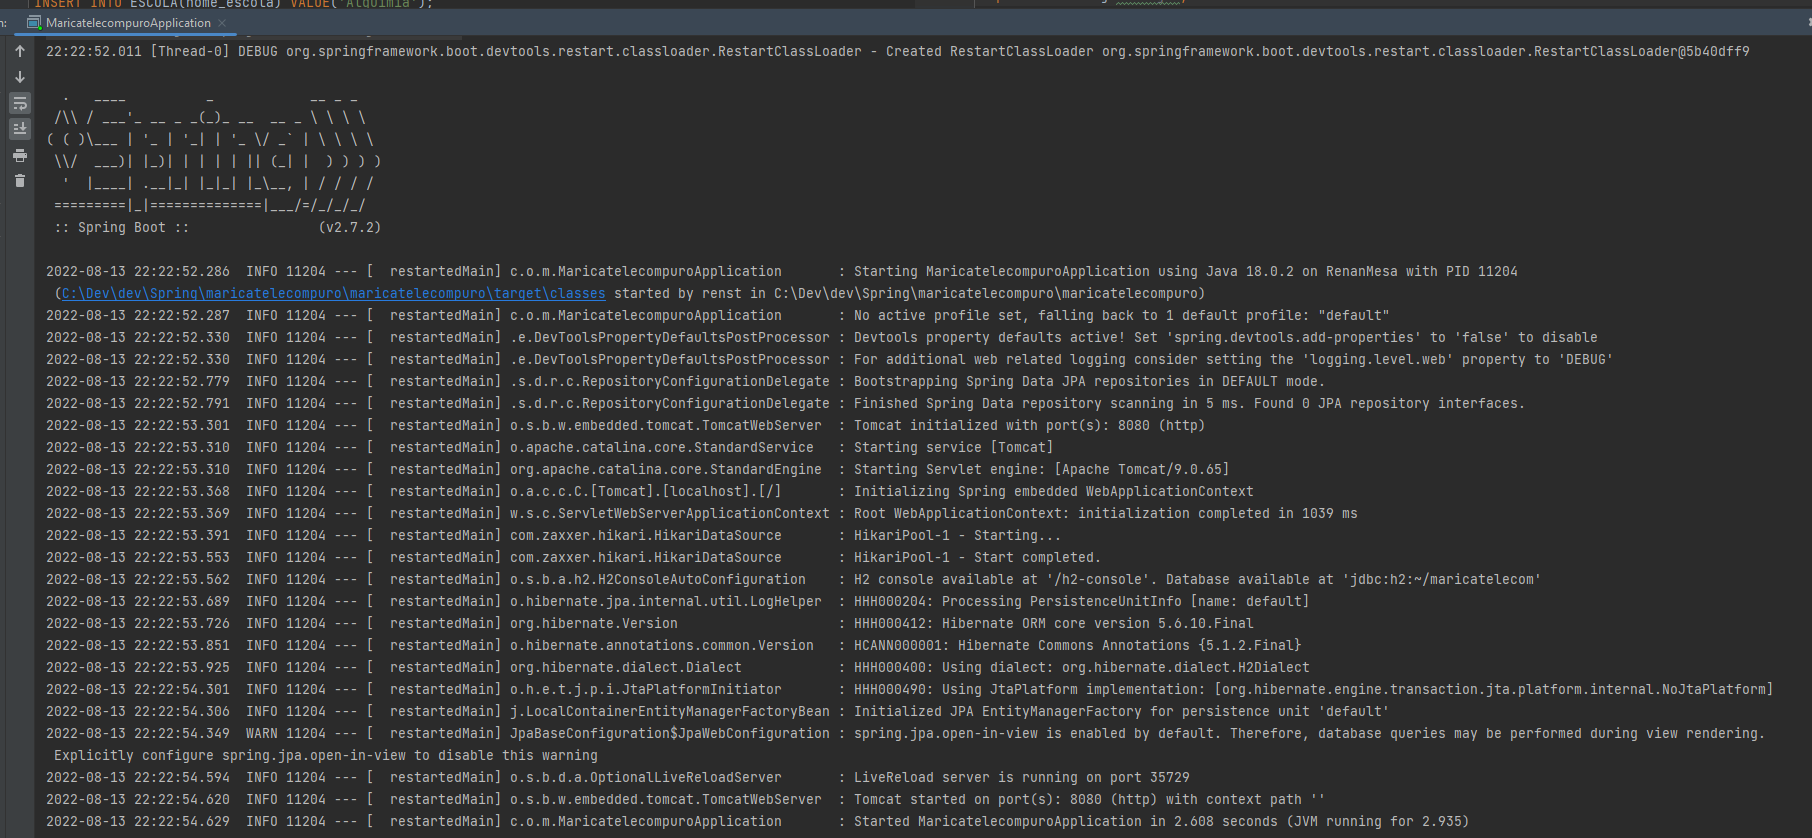1812x838 pixels.
Task: Click the Up the Stack Trace arrow
Action: [20, 51]
